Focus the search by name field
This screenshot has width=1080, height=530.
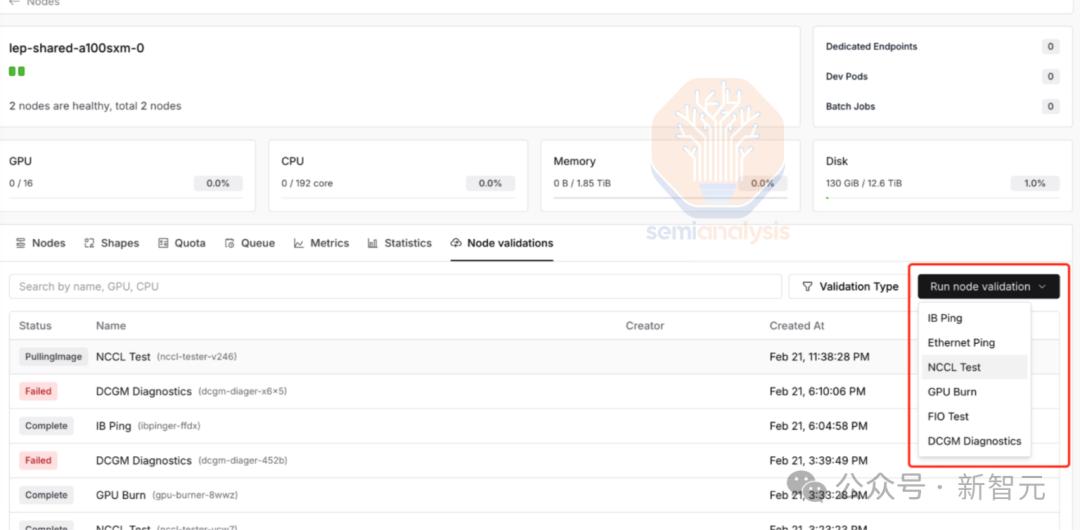395,287
